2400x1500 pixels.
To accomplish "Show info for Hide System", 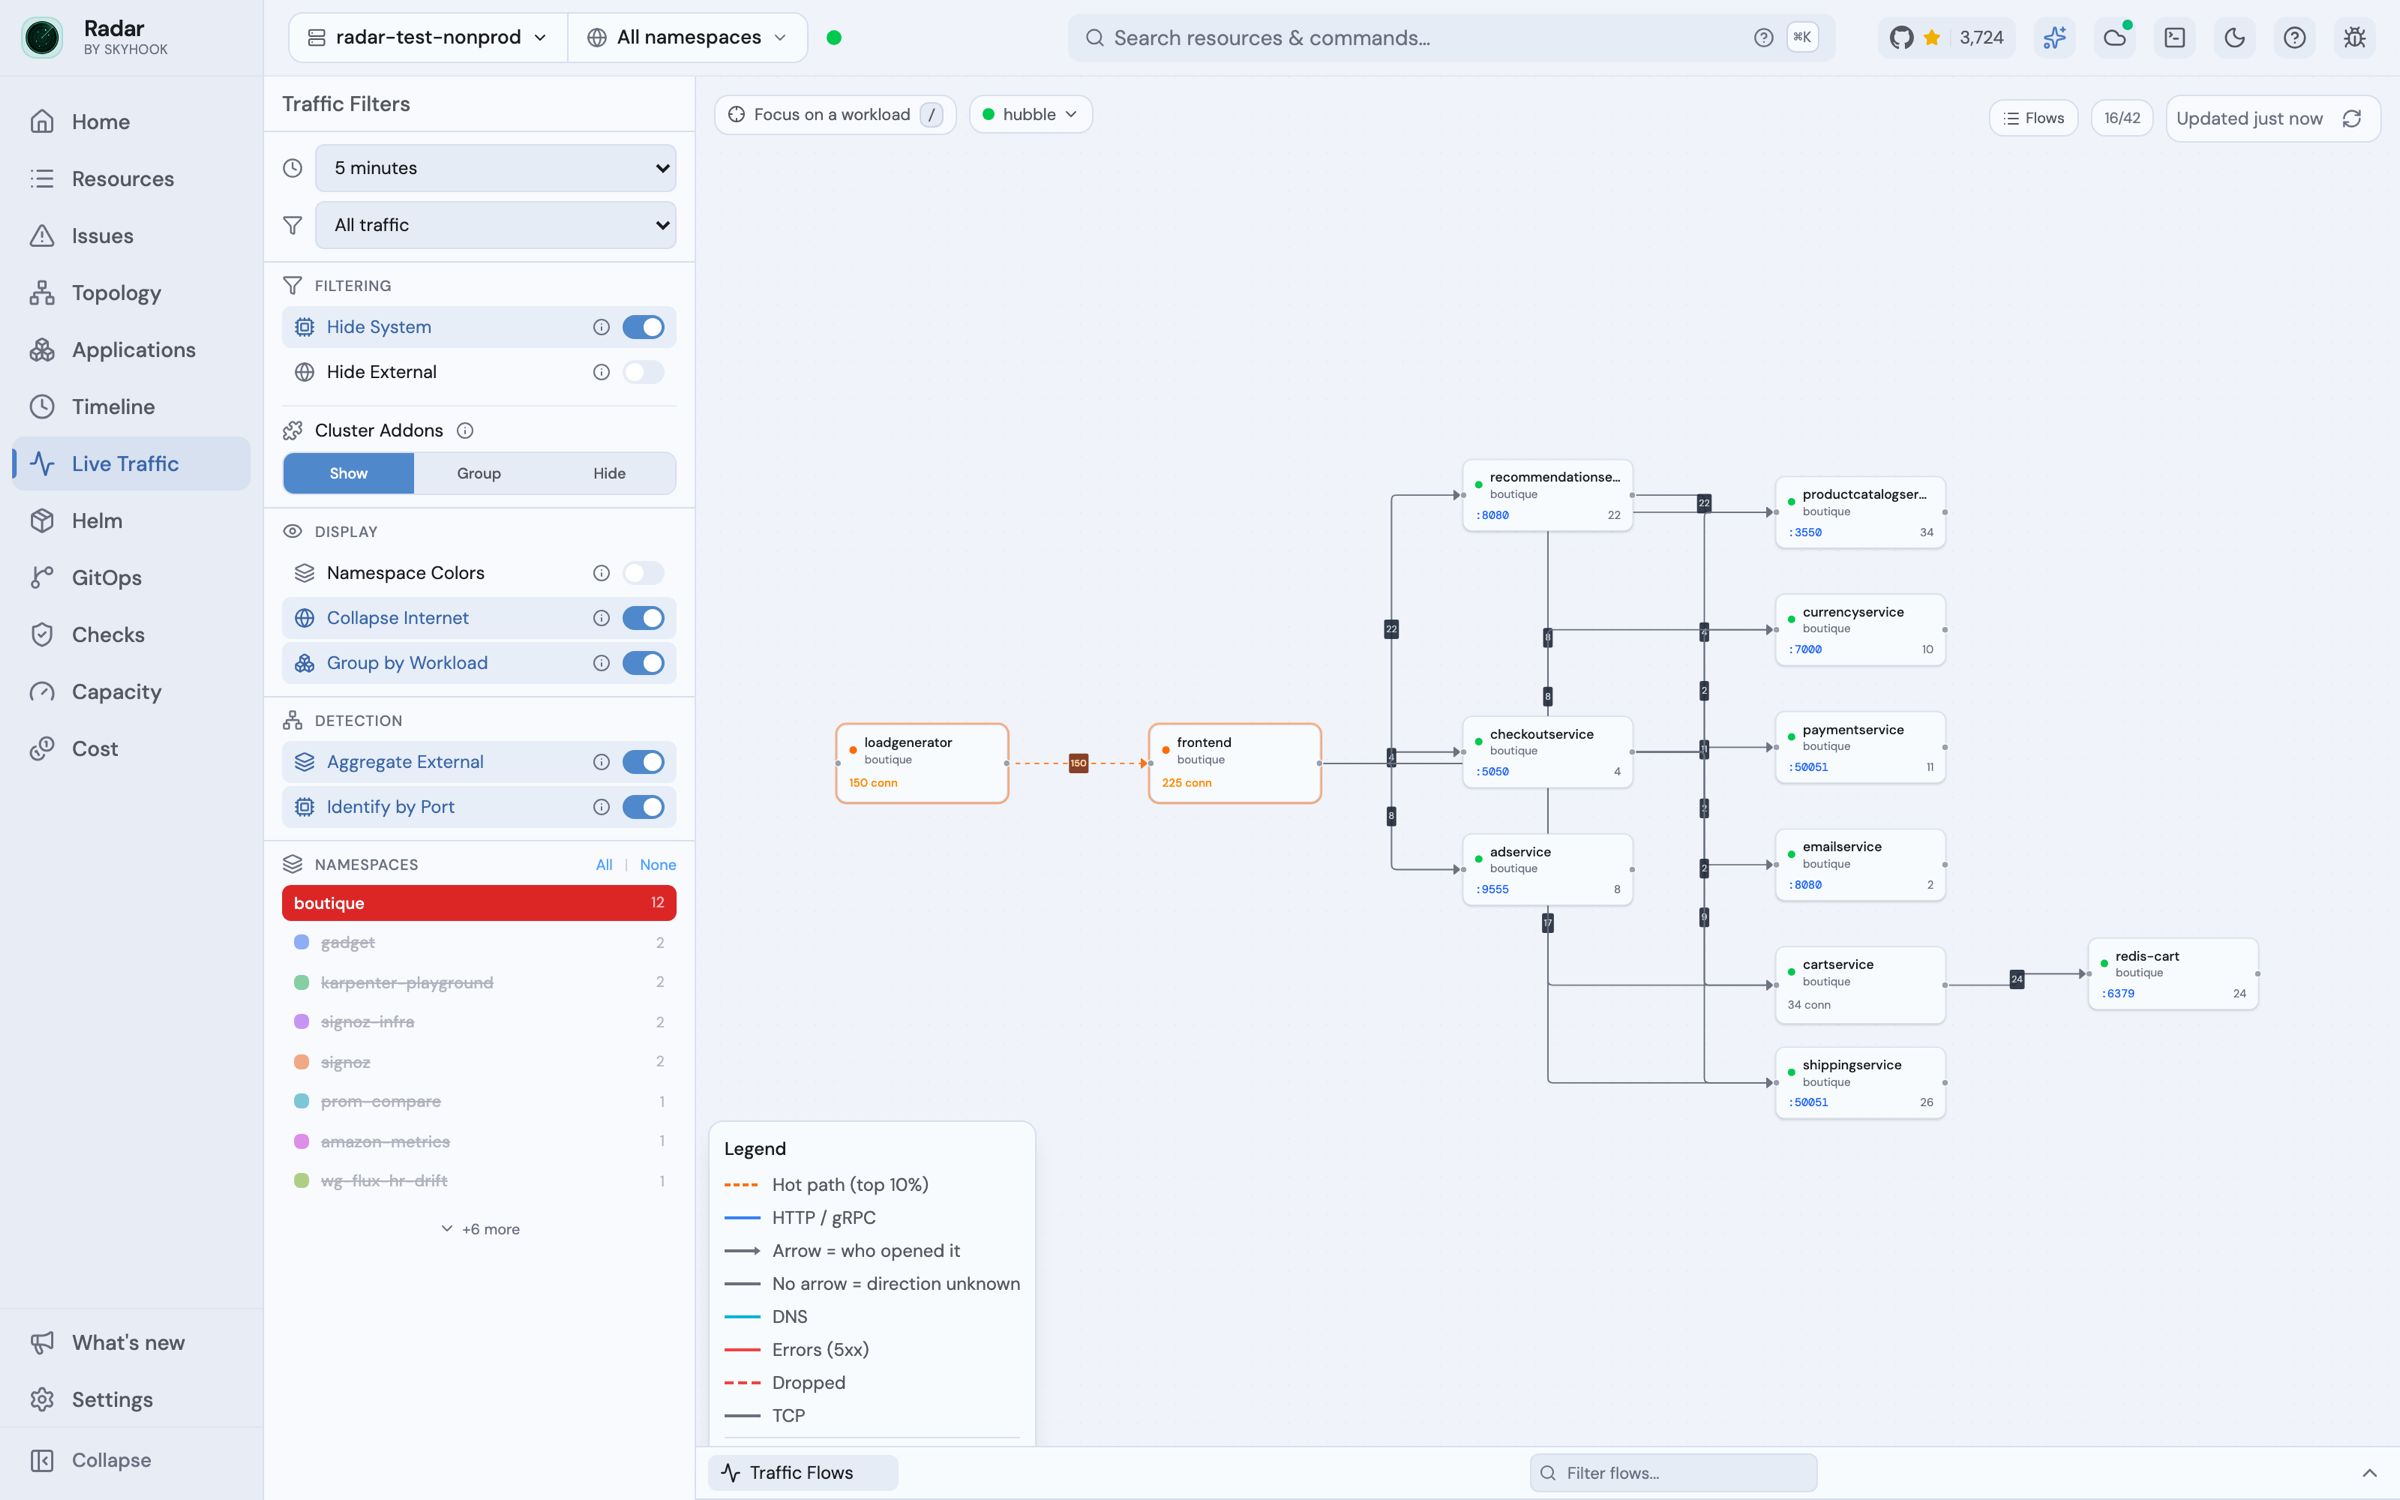I will click(601, 327).
